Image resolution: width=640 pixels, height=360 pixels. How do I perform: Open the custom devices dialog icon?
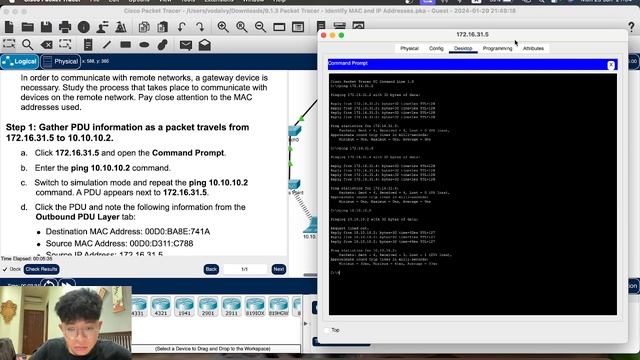tap(298, 27)
